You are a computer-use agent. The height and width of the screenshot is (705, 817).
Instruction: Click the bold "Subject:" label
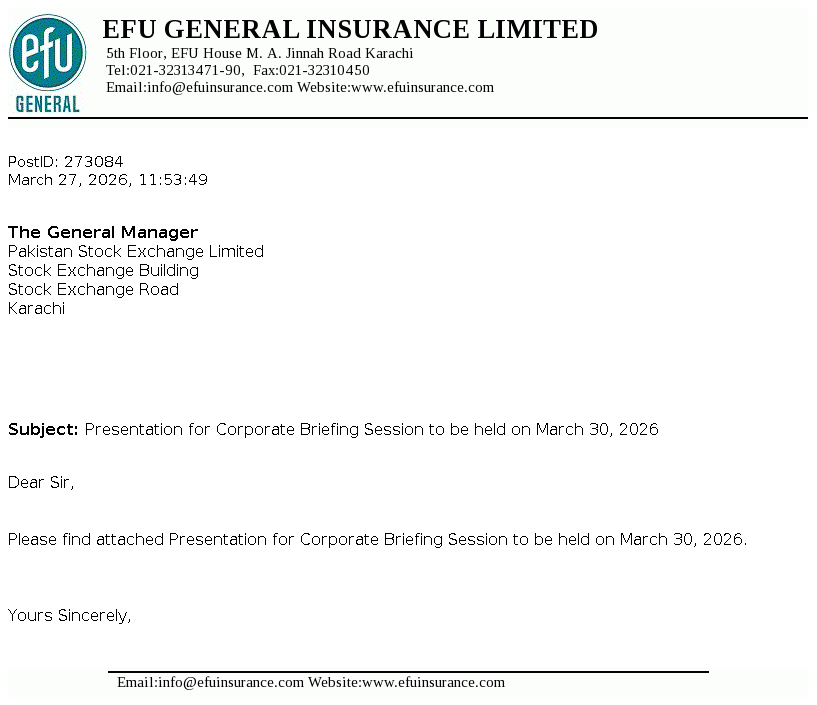coord(43,429)
